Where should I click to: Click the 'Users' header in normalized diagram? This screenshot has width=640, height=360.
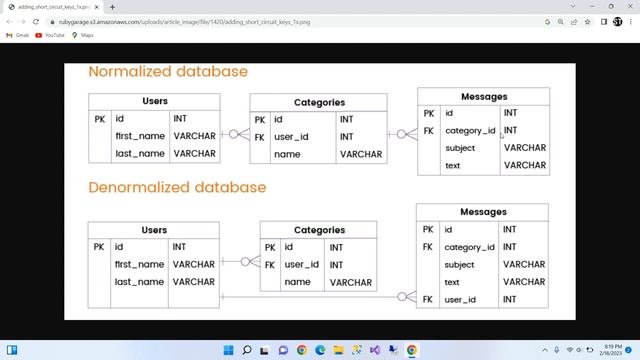tap(155, 101)
